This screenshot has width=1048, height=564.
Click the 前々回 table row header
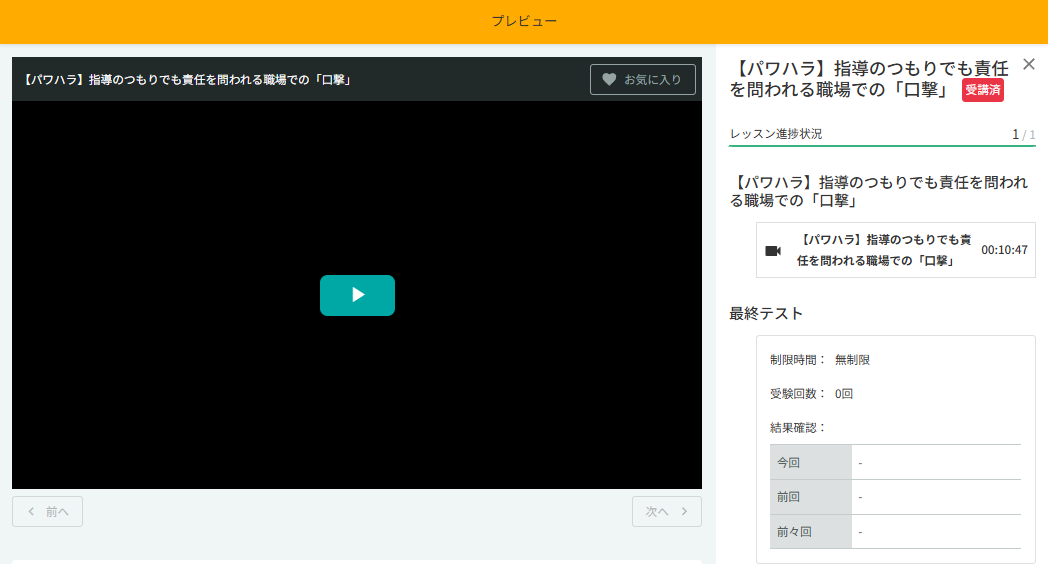(811, 532)
